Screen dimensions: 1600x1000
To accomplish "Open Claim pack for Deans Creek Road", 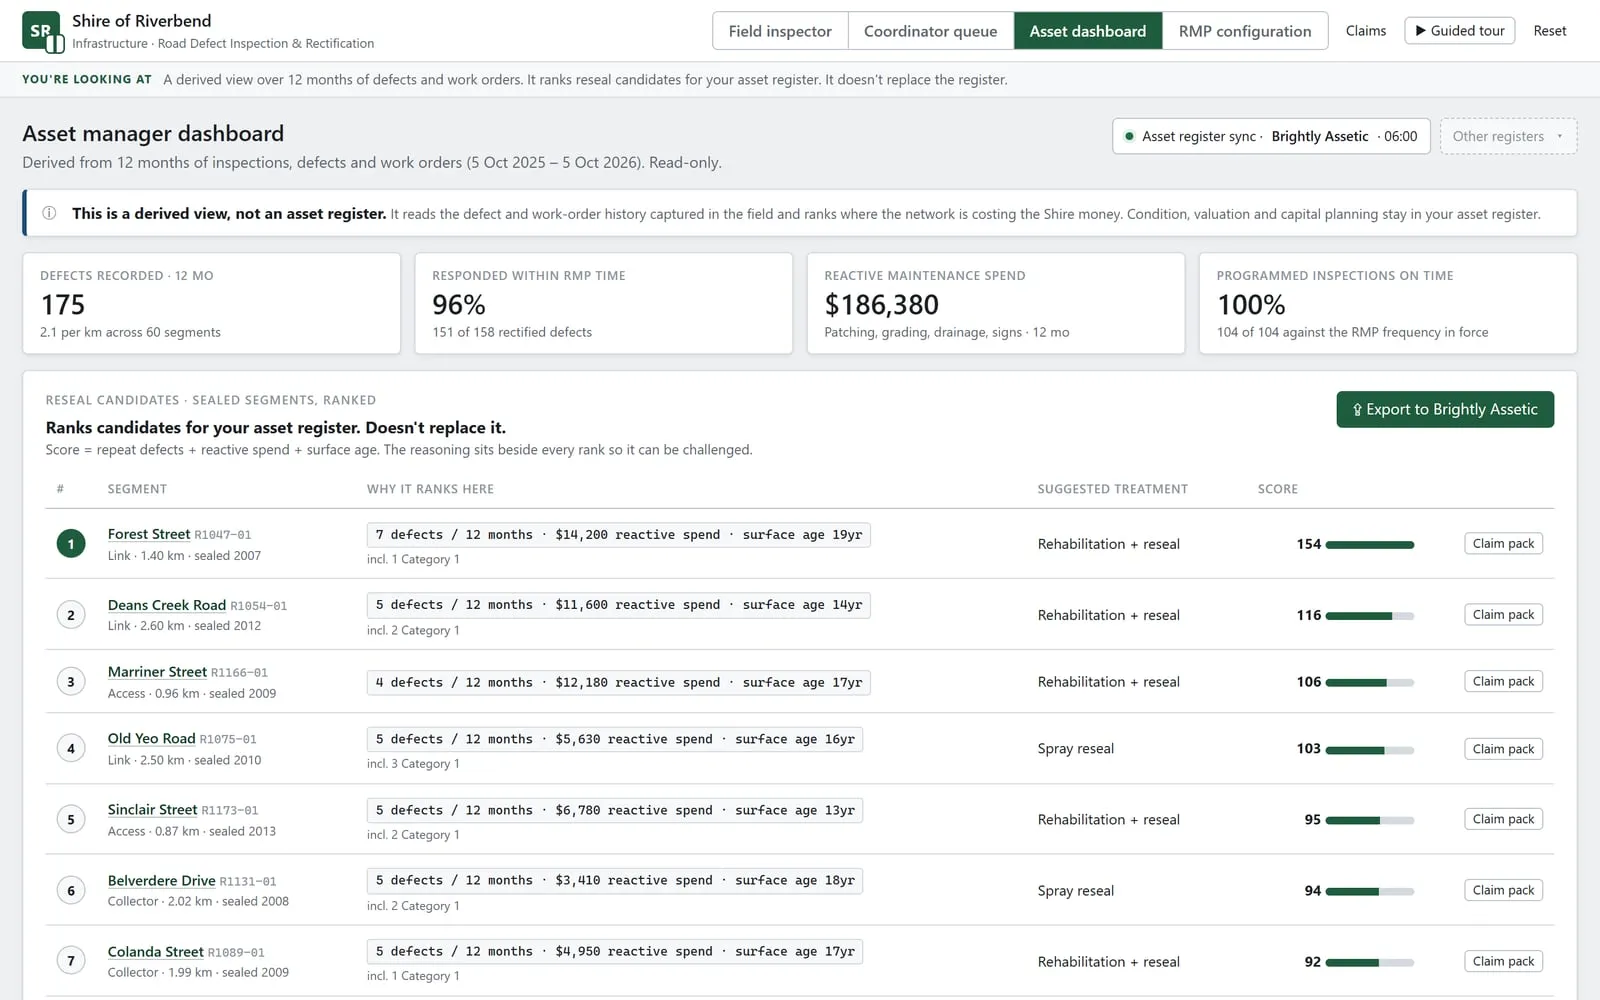I will pyautogui.click(x=1503, y=615).
